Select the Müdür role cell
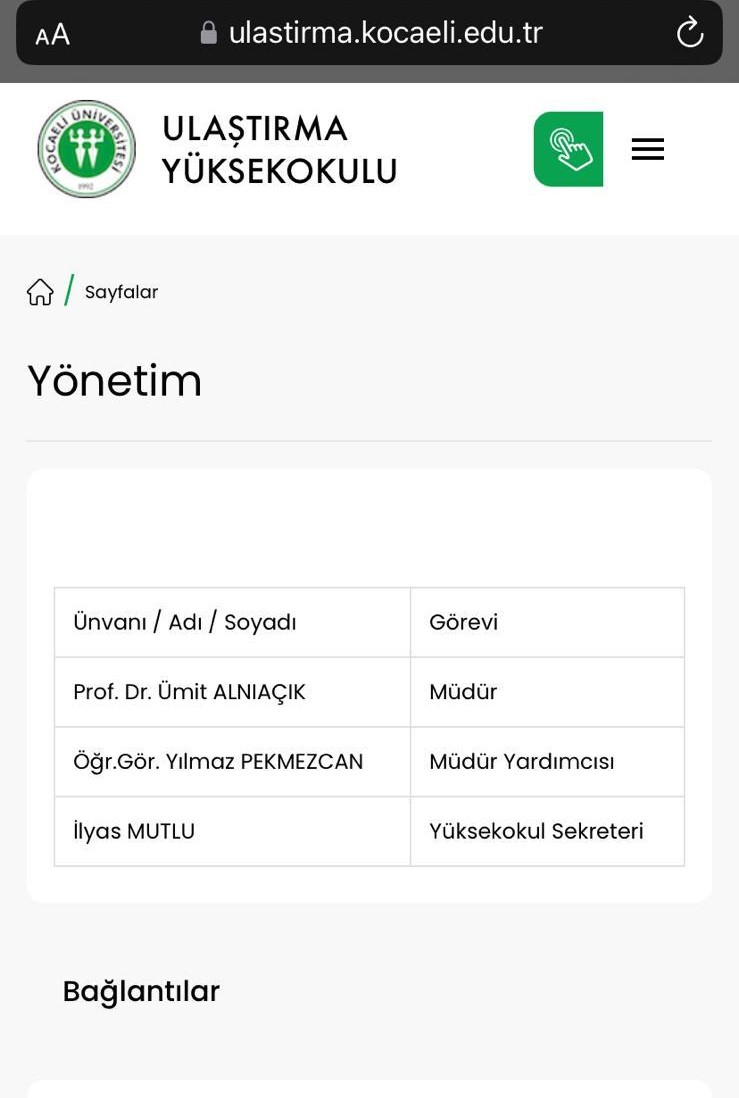 463,692
